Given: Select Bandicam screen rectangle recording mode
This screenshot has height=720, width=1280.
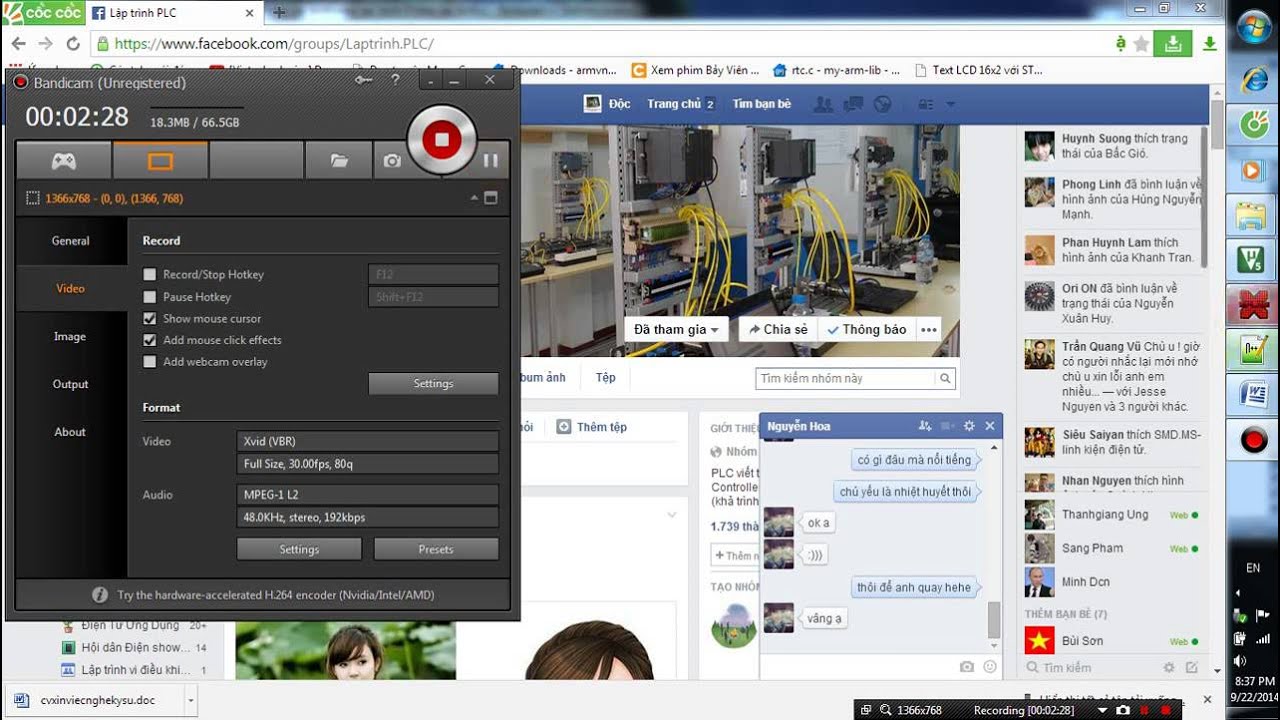Looking at the screenshot, I should click(160, 160).
